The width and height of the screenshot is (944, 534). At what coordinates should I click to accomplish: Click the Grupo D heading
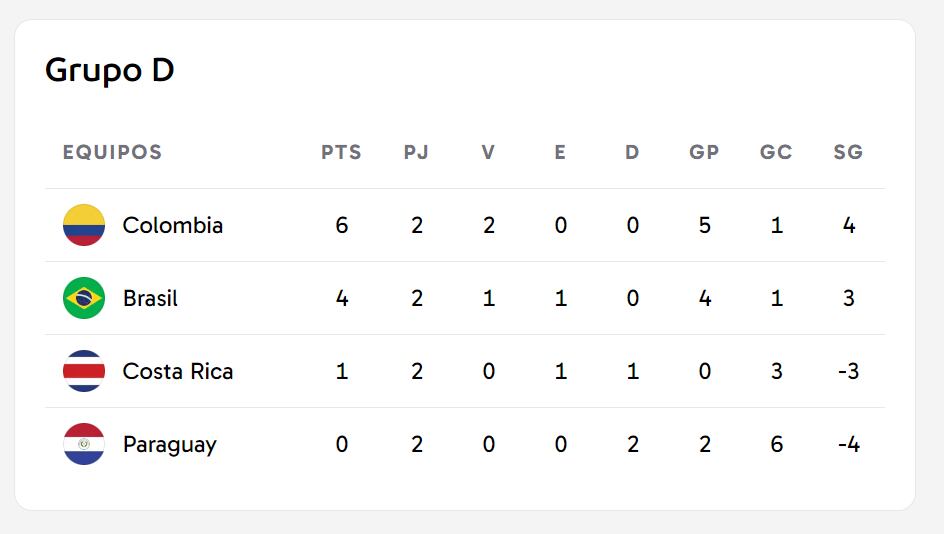[110, 71]
